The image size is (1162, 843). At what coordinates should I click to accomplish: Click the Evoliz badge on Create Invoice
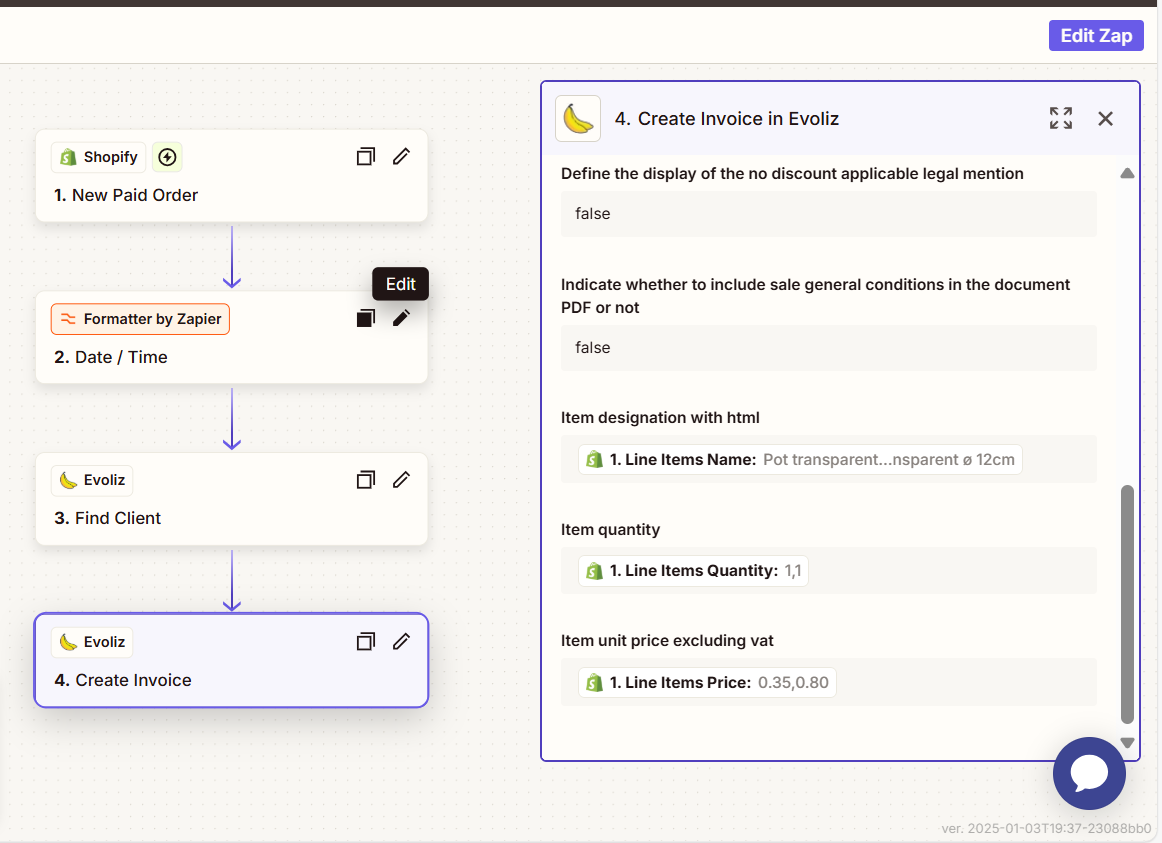coord(92,642)
